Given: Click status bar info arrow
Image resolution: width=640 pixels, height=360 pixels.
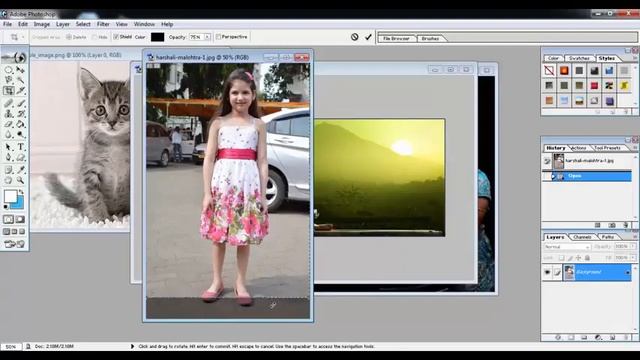Looking at the screenshot, I should (x=132, y=347).
